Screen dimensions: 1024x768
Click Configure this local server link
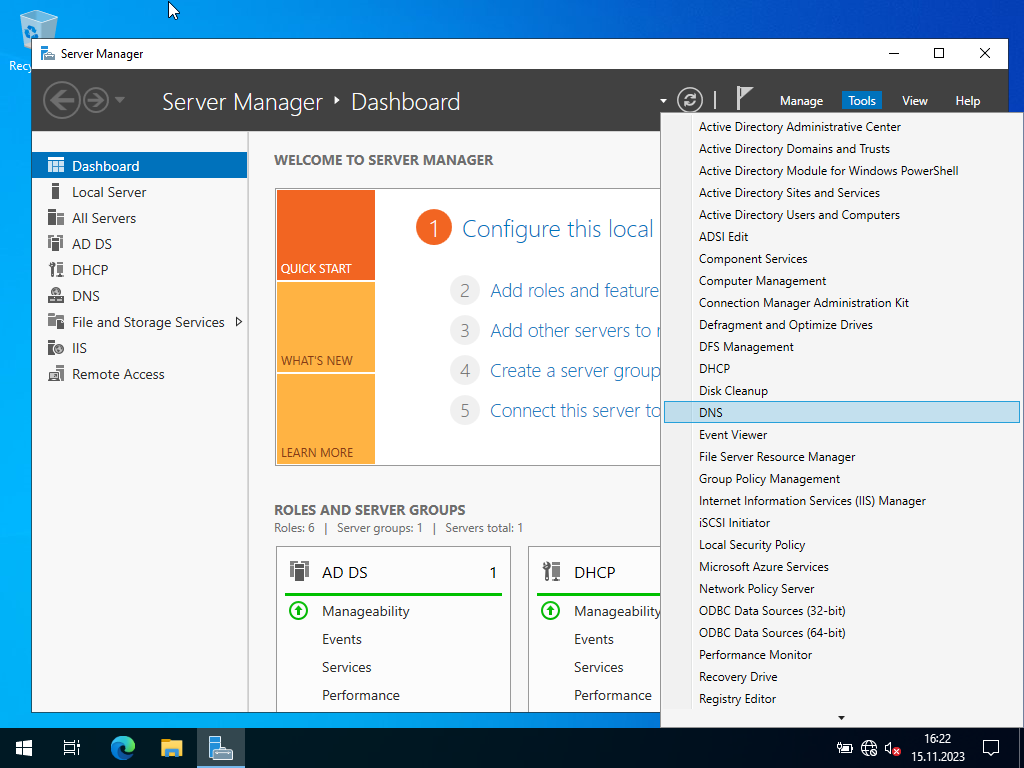(x=558, y=229)
